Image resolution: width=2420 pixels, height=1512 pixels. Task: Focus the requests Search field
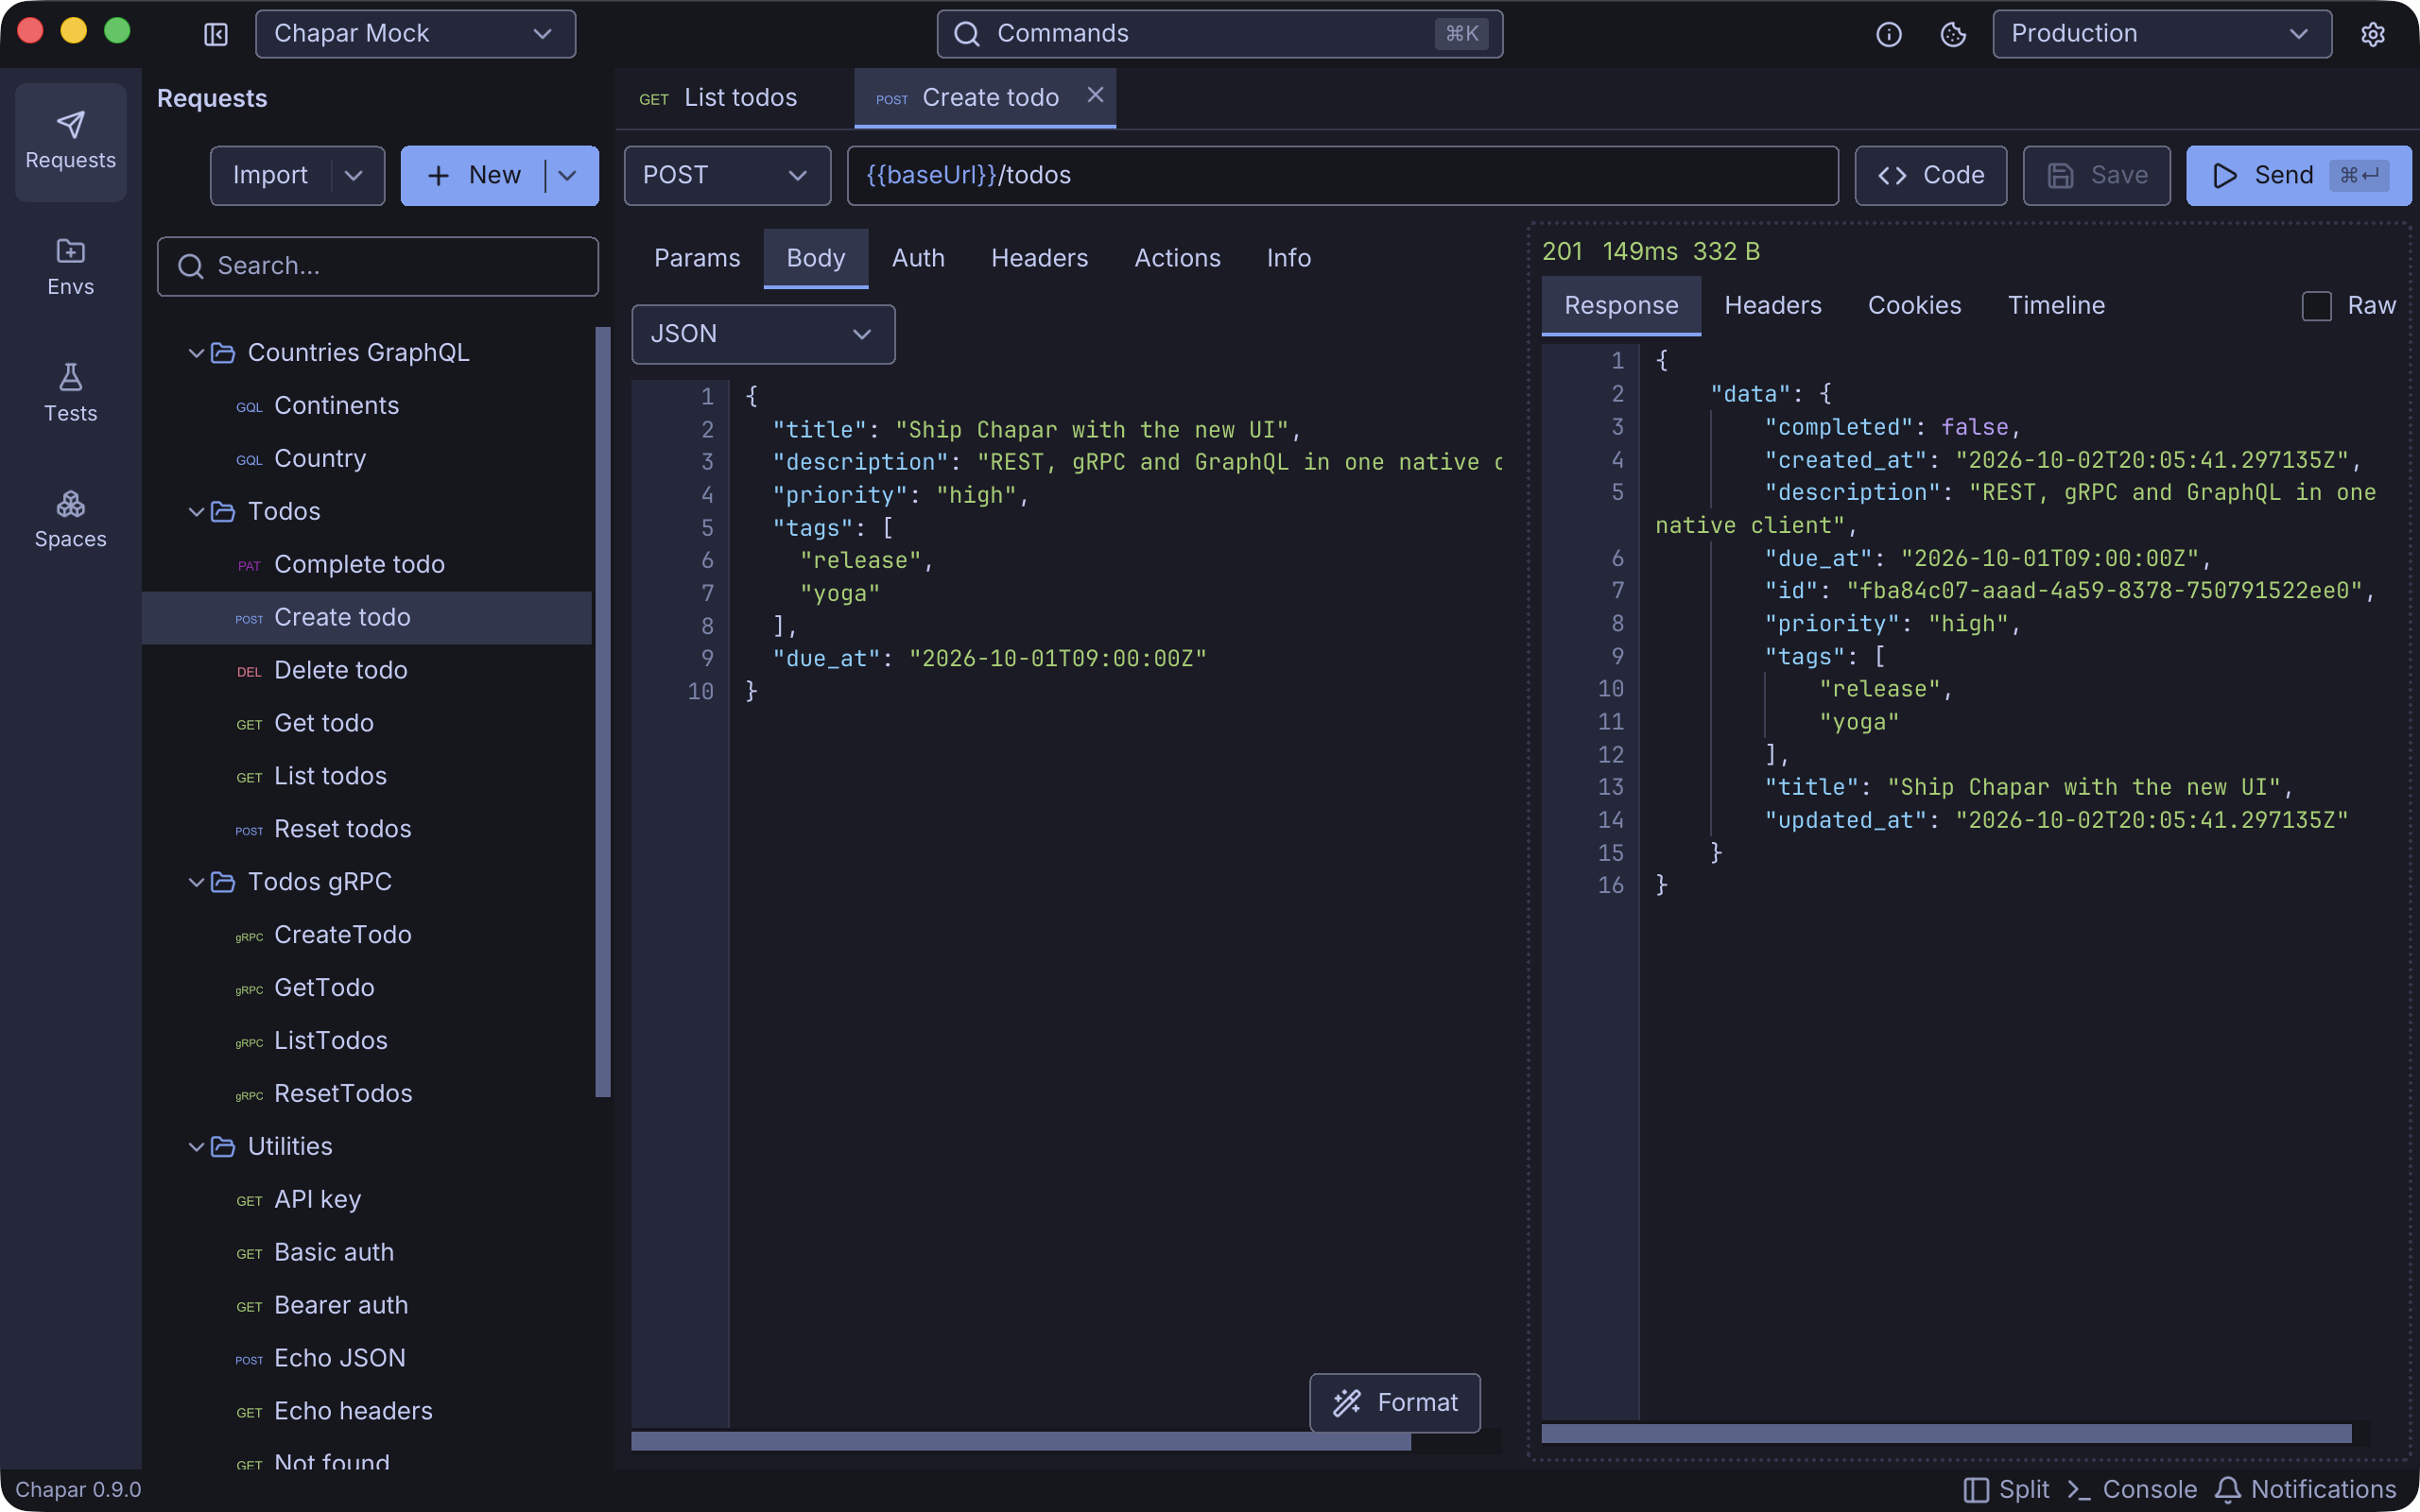coord(377,266)
